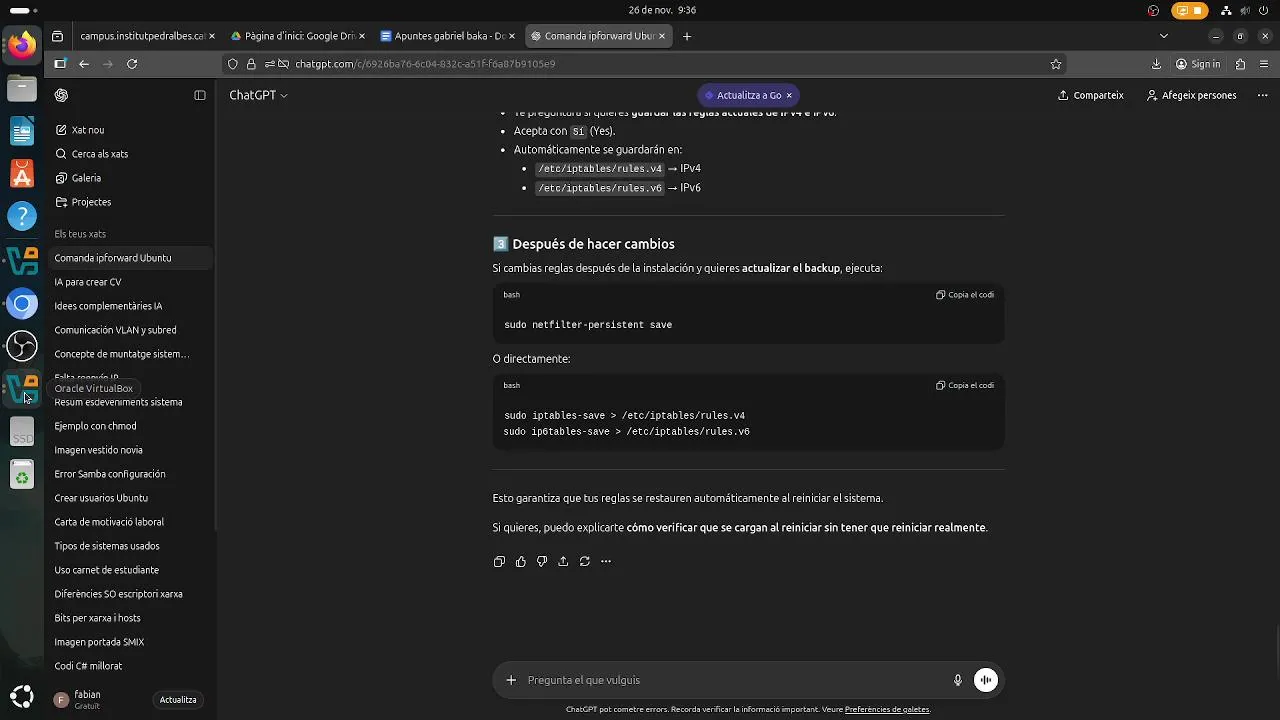This screenshot has width=1280, height=720.
Task: Open chat Crear usuarios Ubuntu
Action: tap(132, 498)
